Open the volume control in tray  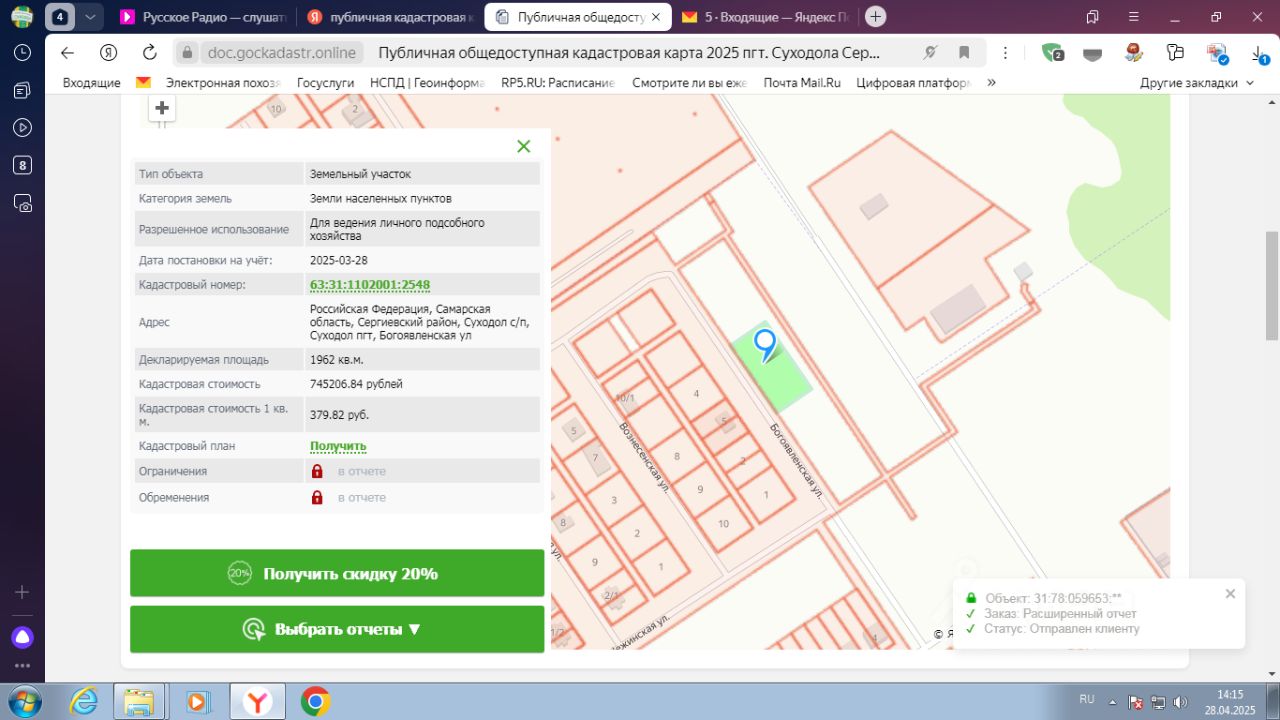point(1181,701)
